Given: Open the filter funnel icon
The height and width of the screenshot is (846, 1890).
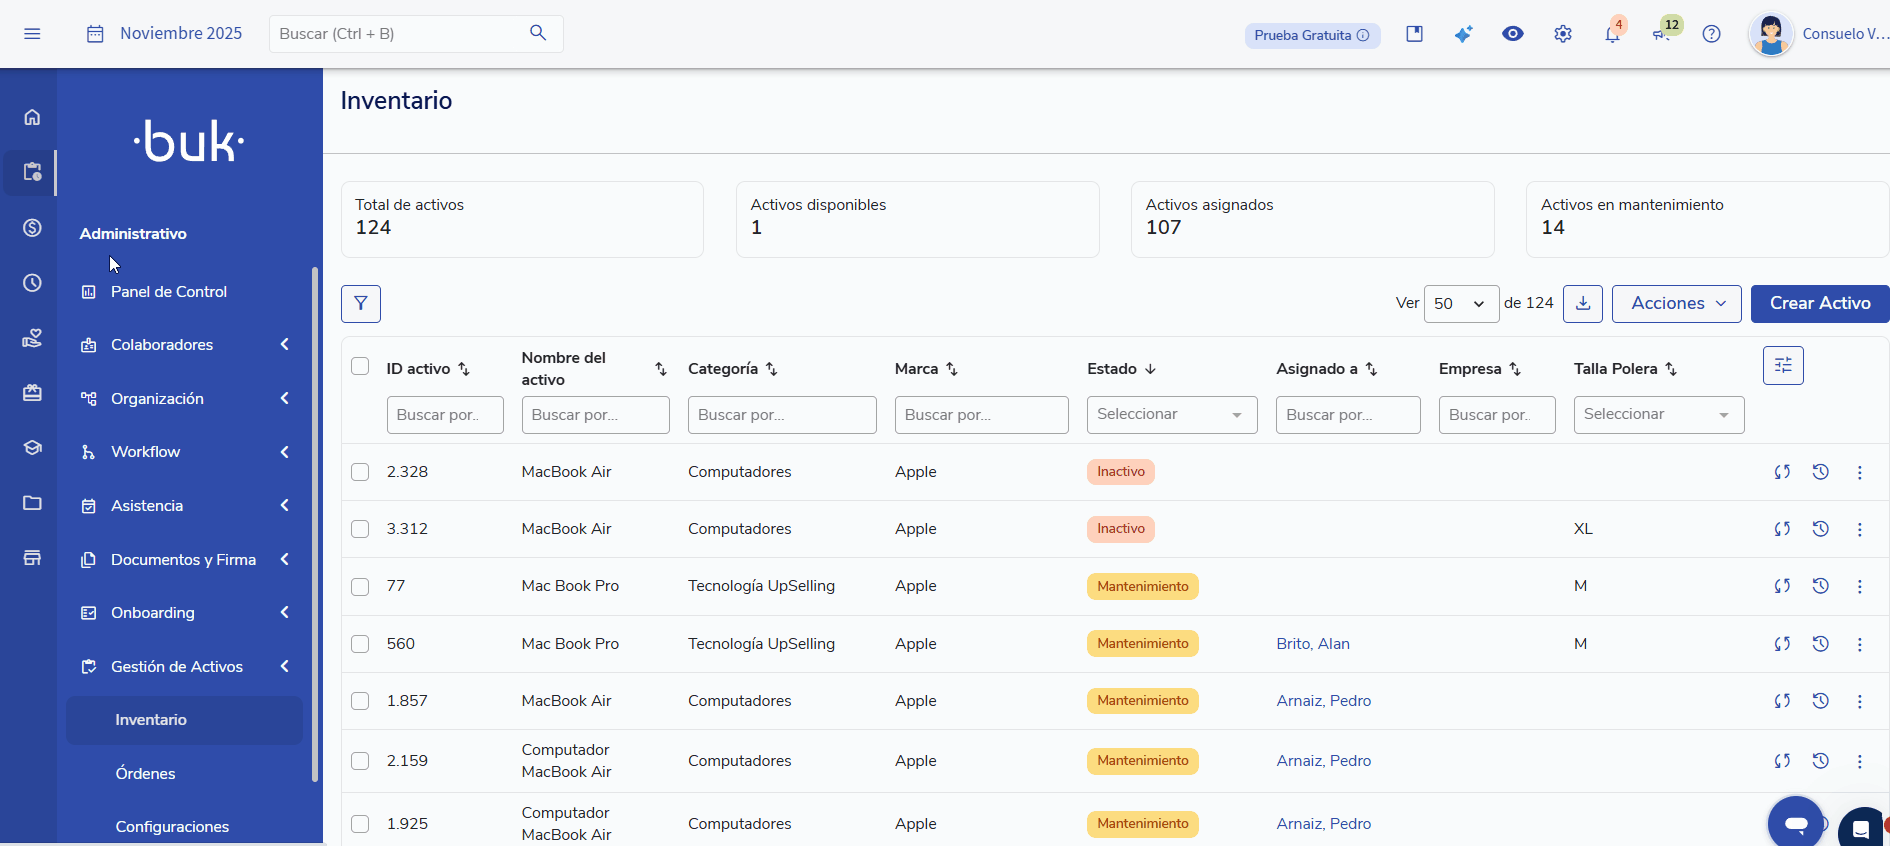Looking at the screenshot, I should 360,304.
